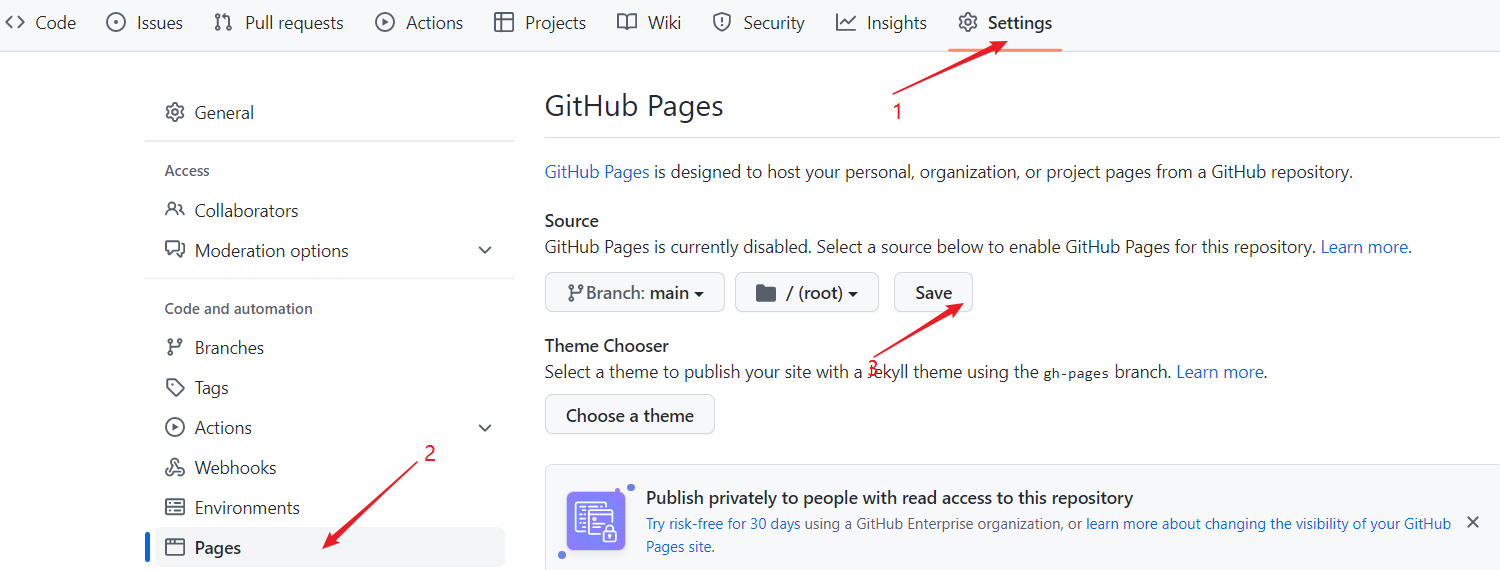
Task: Open the / (root) folder dropdown
Action: tap(807, 293)
